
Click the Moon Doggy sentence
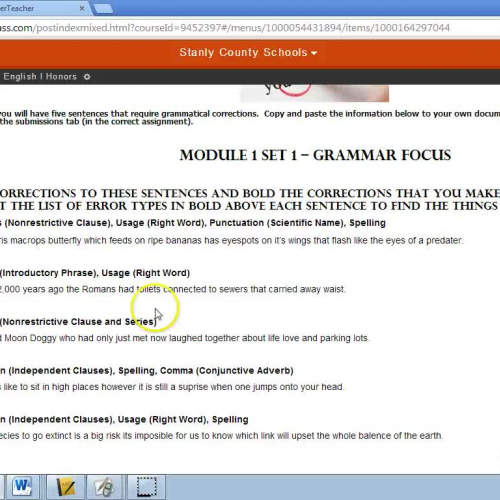[x=184, y=338]
